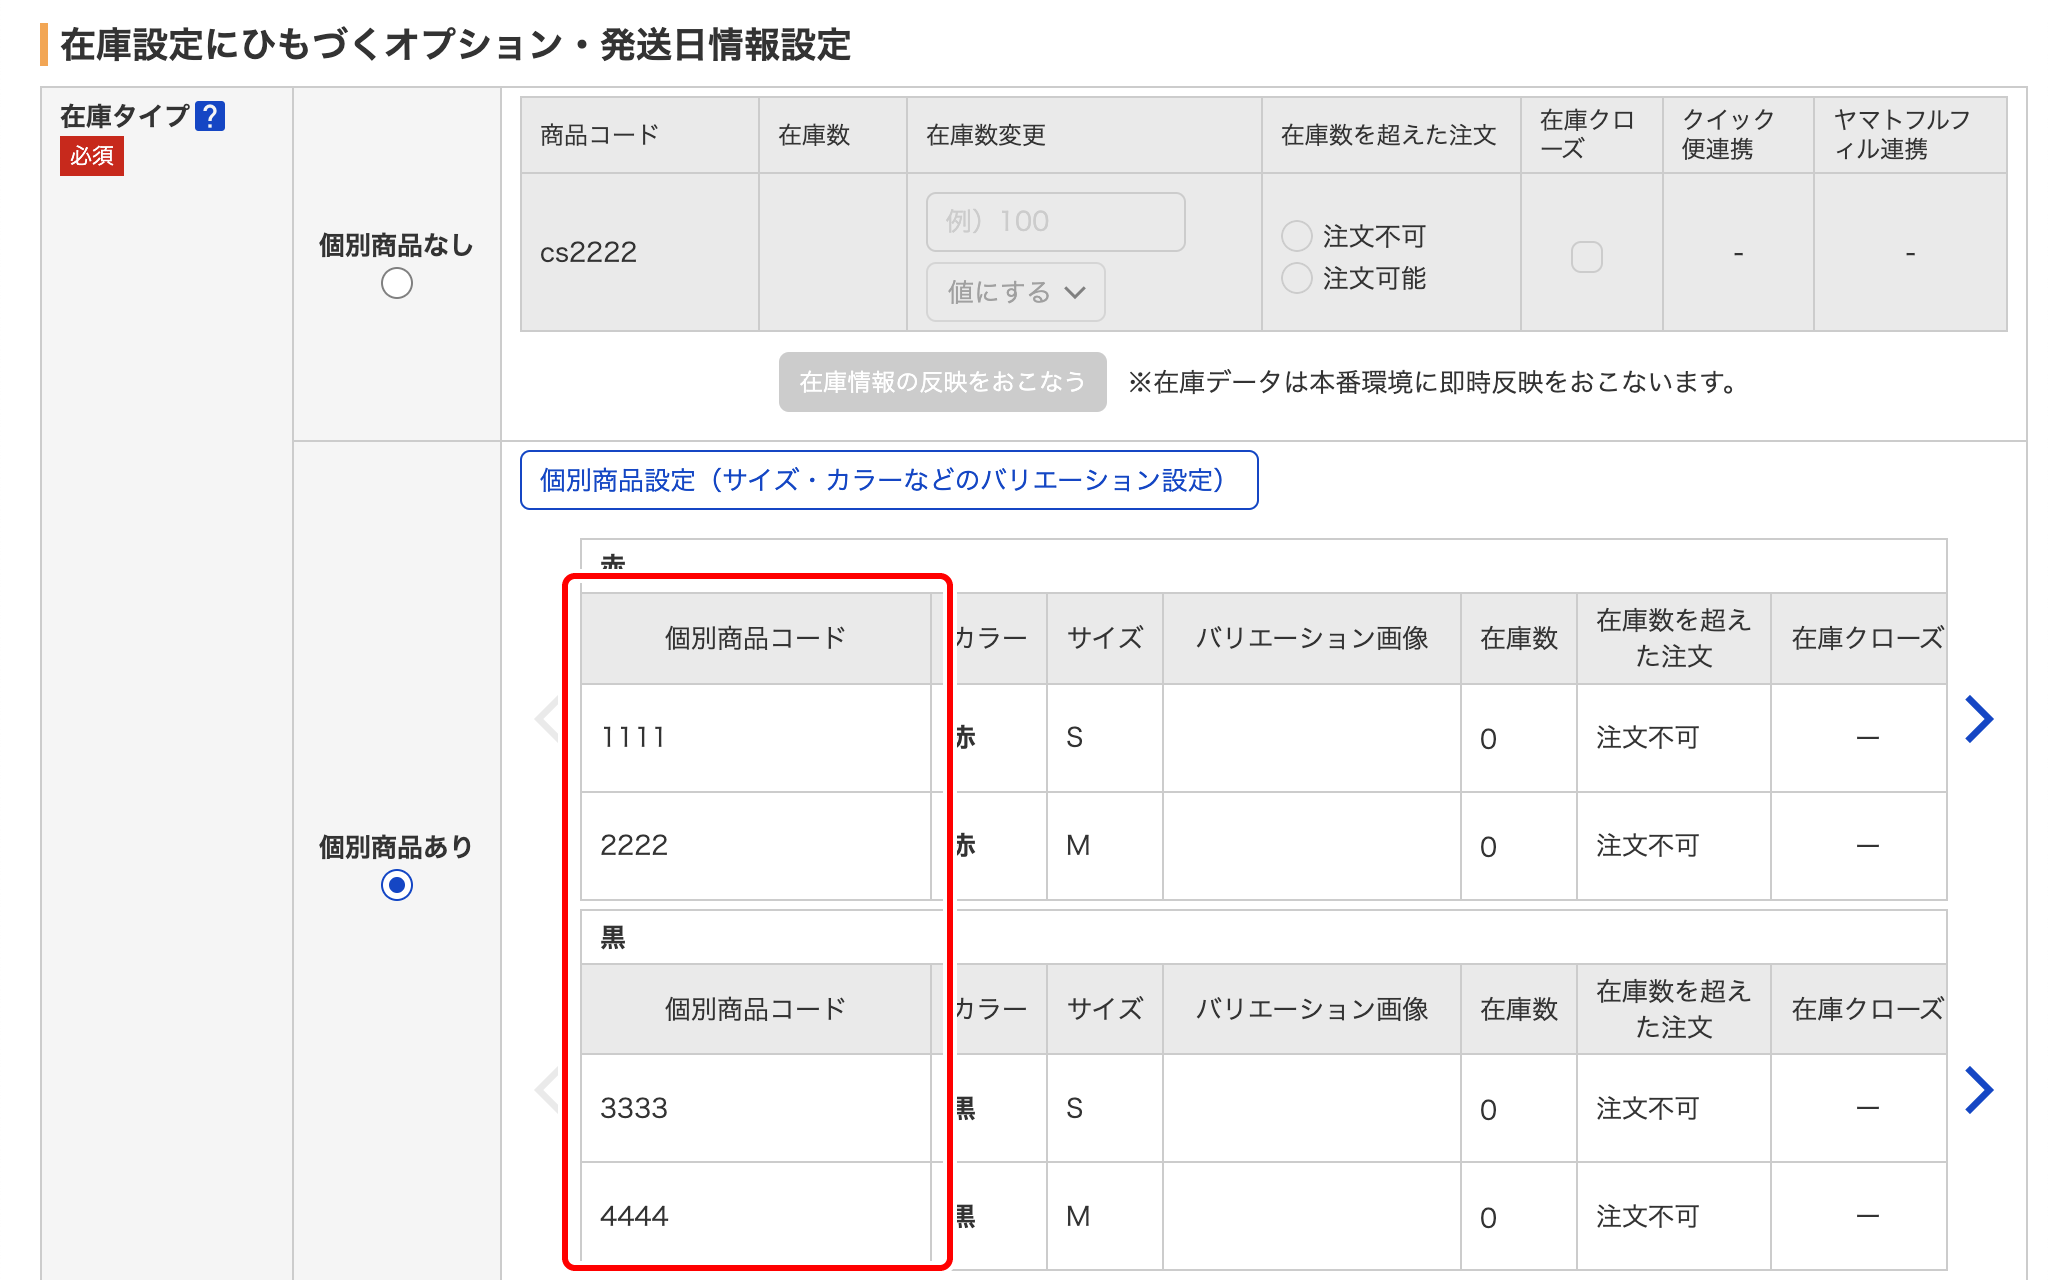Click left arrow of the 黒 variation table
The width and height of the screenshot is (2048, 1280).
pos(547,1090)
